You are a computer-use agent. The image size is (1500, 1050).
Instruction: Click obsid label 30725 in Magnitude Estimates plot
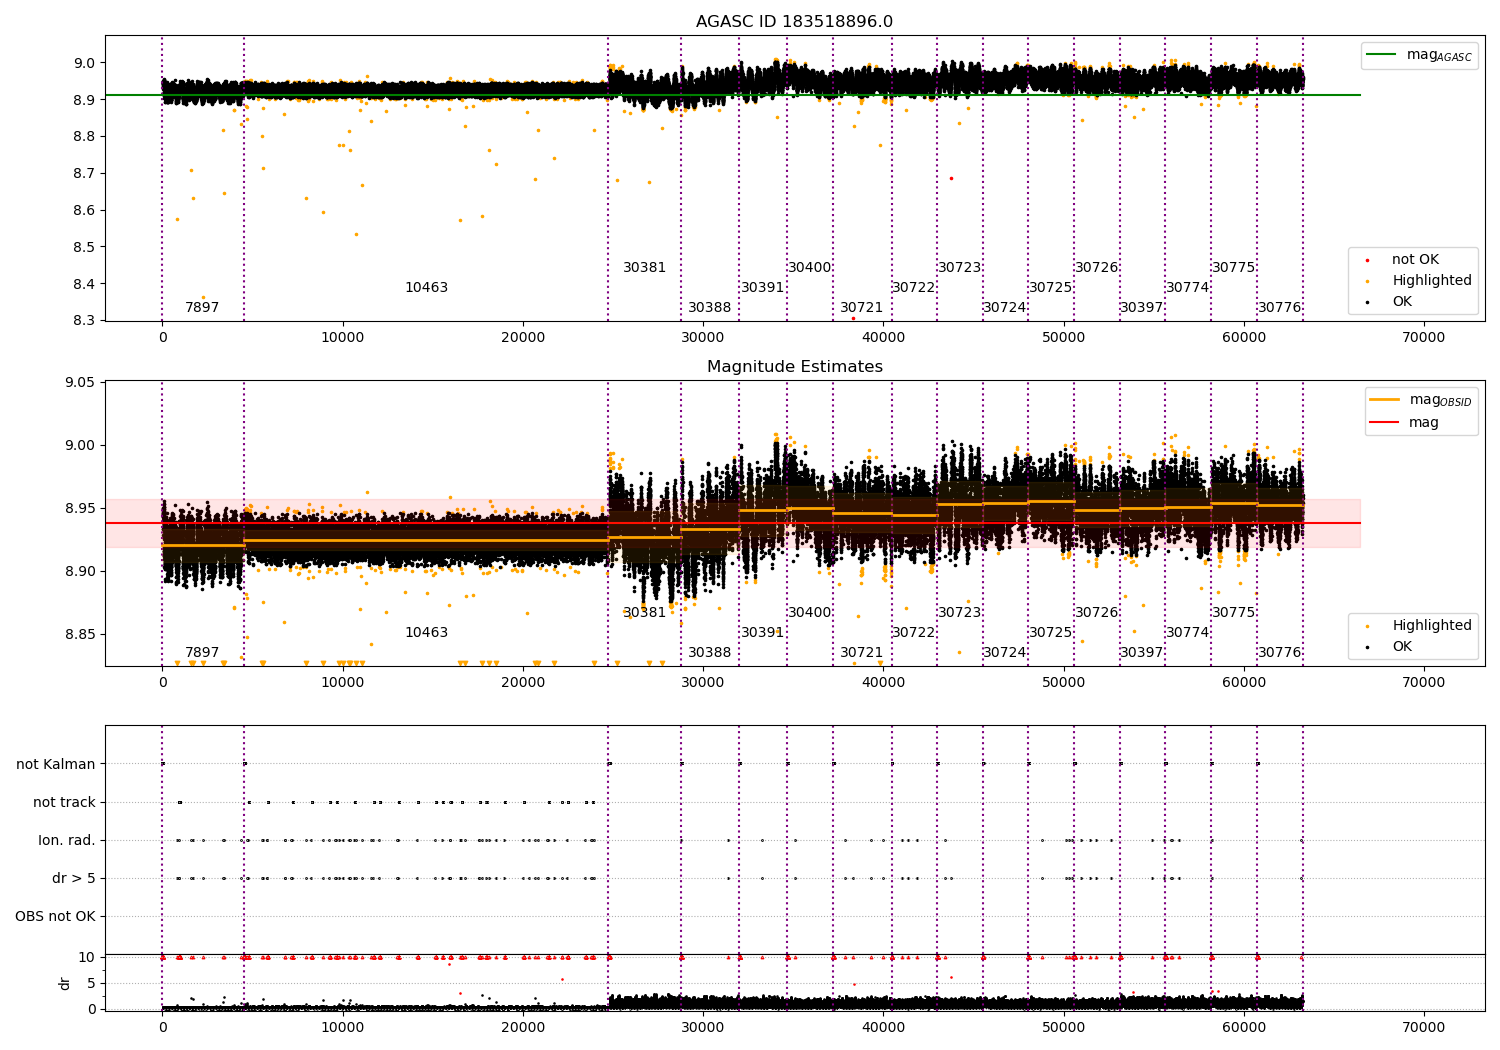pyautogui.click(x=1050, y=633)
